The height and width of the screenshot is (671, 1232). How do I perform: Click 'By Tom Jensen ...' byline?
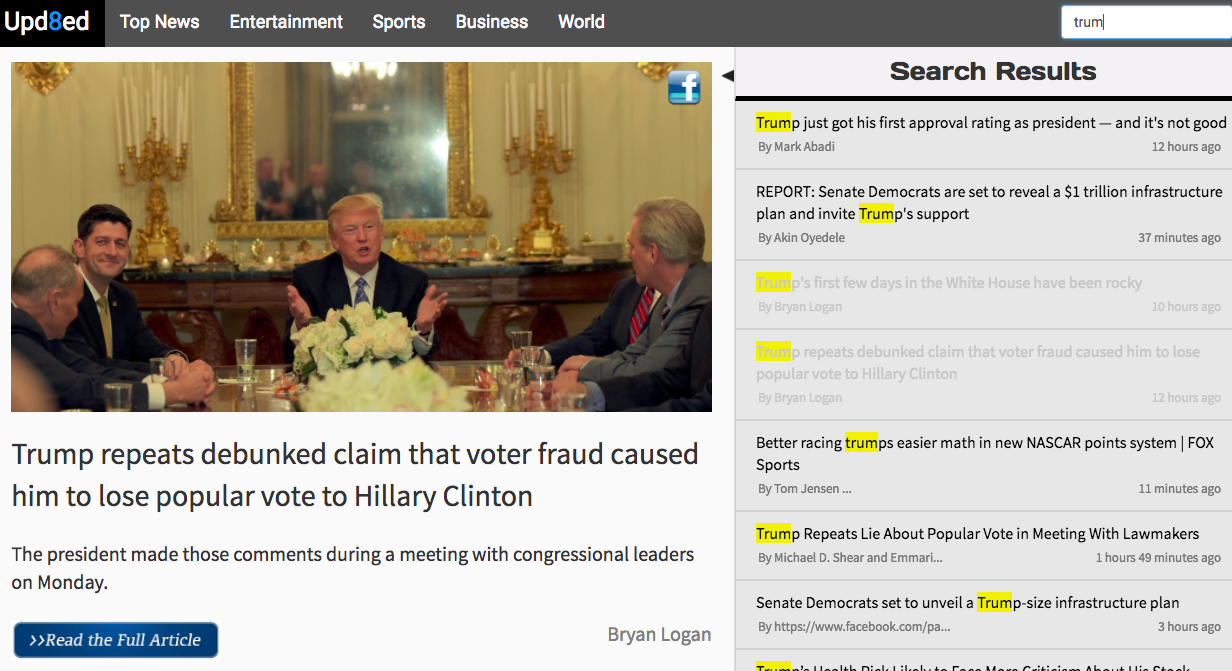(x=804, y=489)
